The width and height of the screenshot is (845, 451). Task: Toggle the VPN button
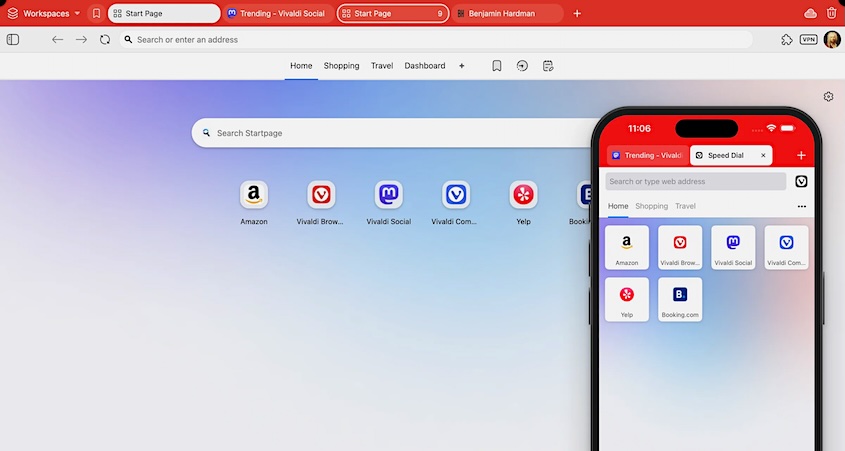coord(808,39)
